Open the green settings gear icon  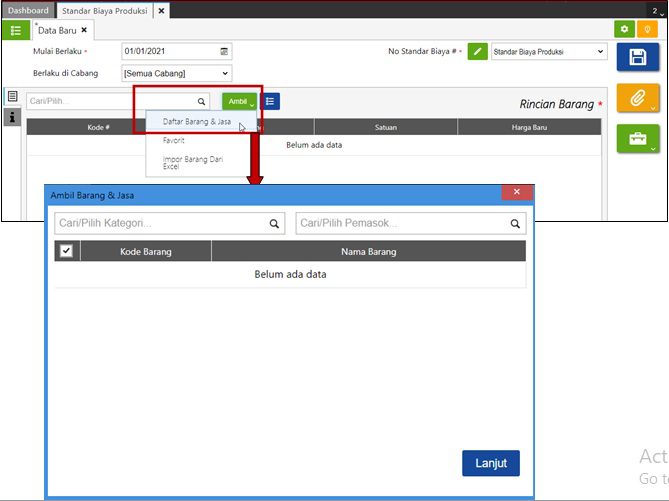pyautogui.click(x=624, y=30)
